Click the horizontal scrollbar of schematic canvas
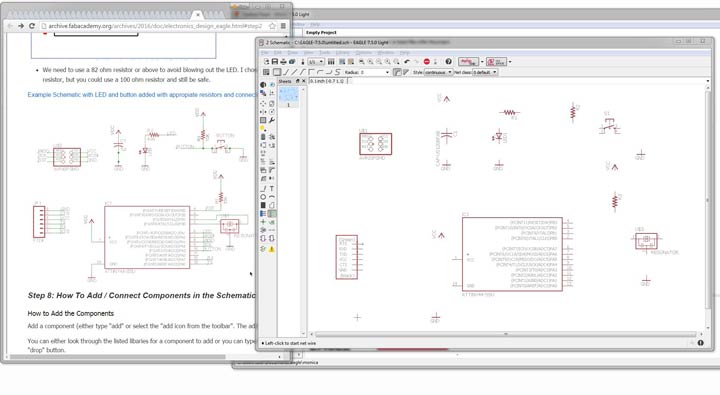This screenshot has height=395, width=720. pos(505,334)
